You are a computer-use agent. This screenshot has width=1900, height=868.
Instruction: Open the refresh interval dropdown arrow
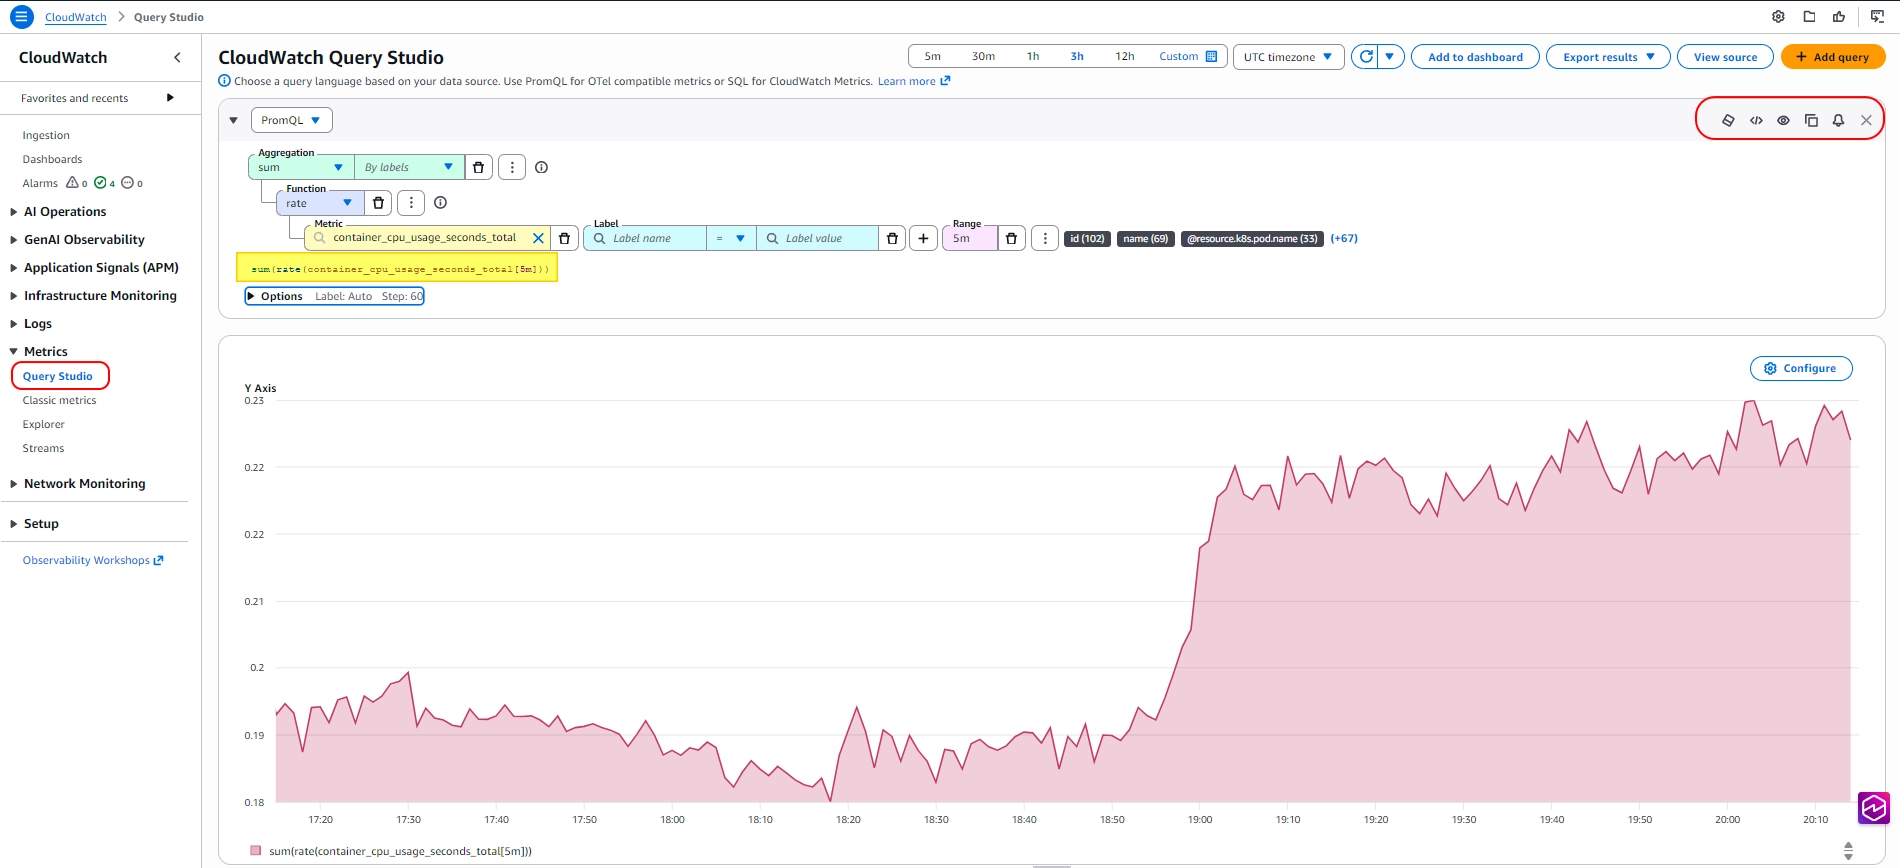point(1390,57)
